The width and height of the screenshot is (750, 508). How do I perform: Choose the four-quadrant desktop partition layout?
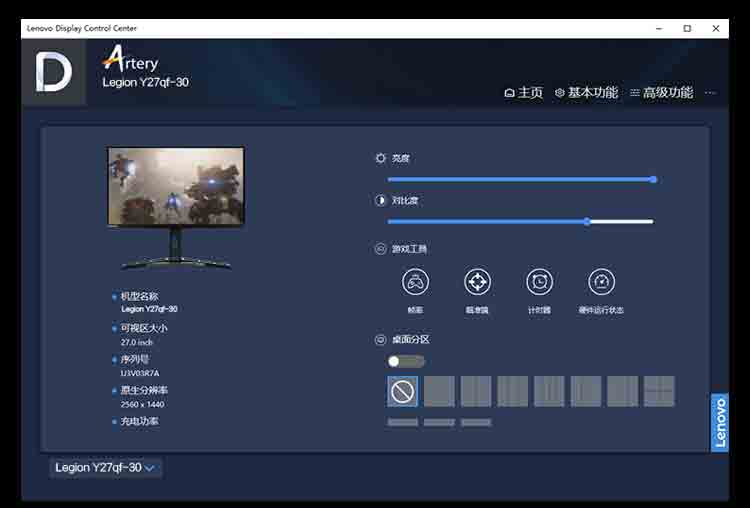point(659,391)
